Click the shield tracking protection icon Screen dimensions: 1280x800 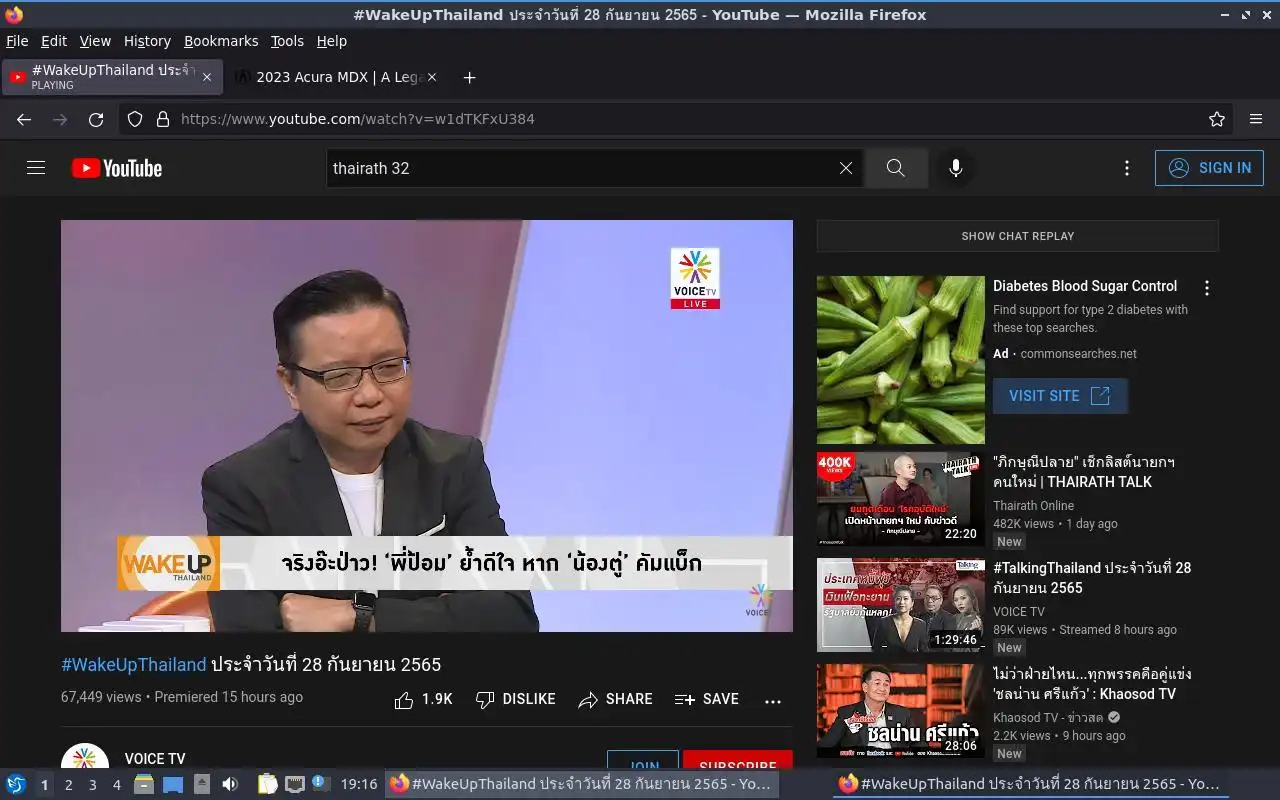135,119
